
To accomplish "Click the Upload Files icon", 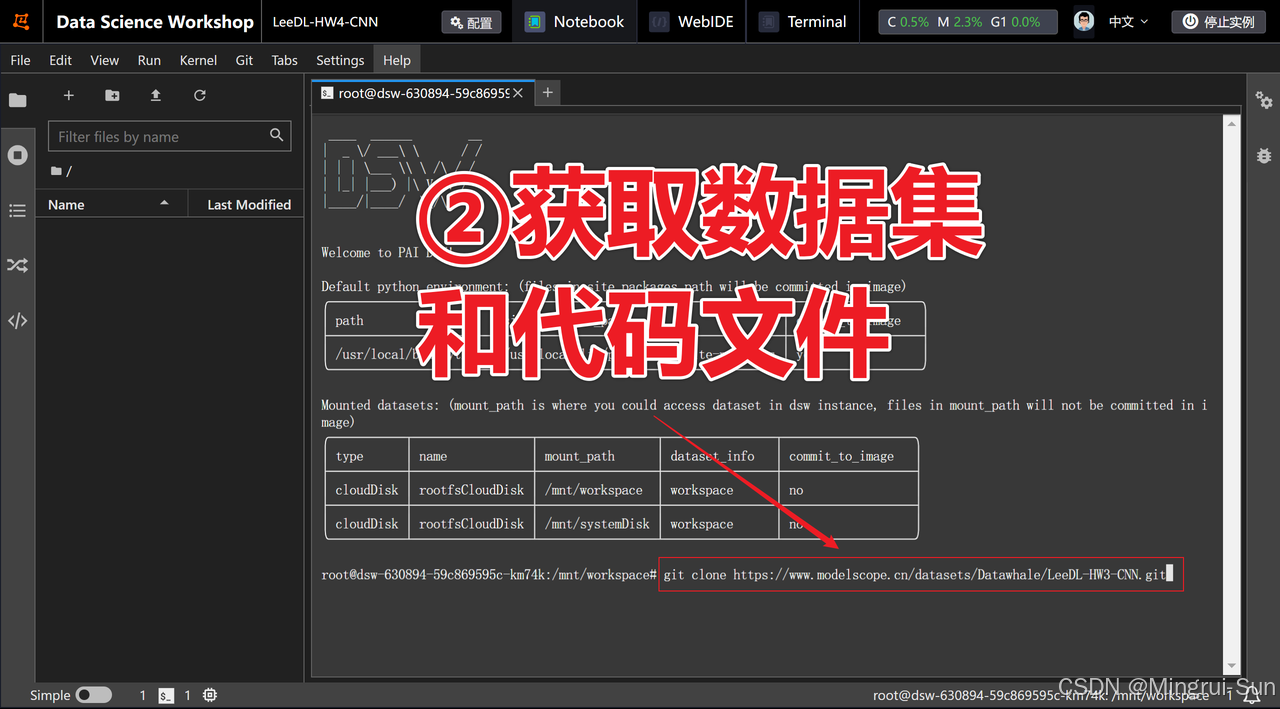I will pos(156,95).
